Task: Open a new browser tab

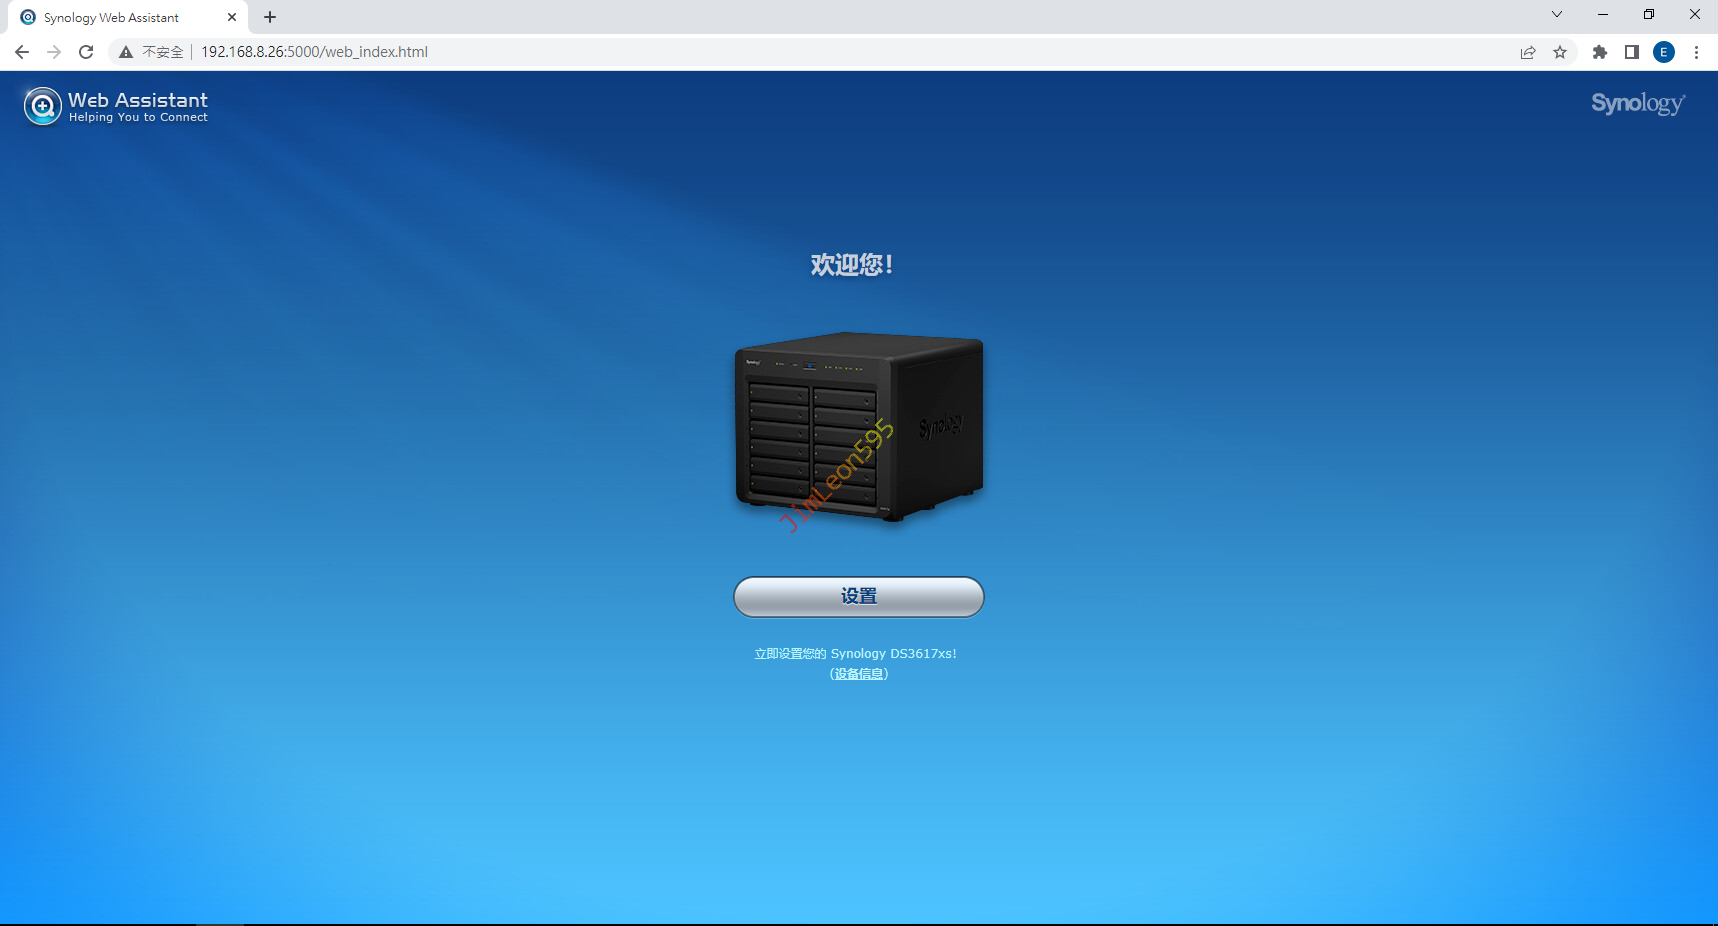Action: click(270, 17)
